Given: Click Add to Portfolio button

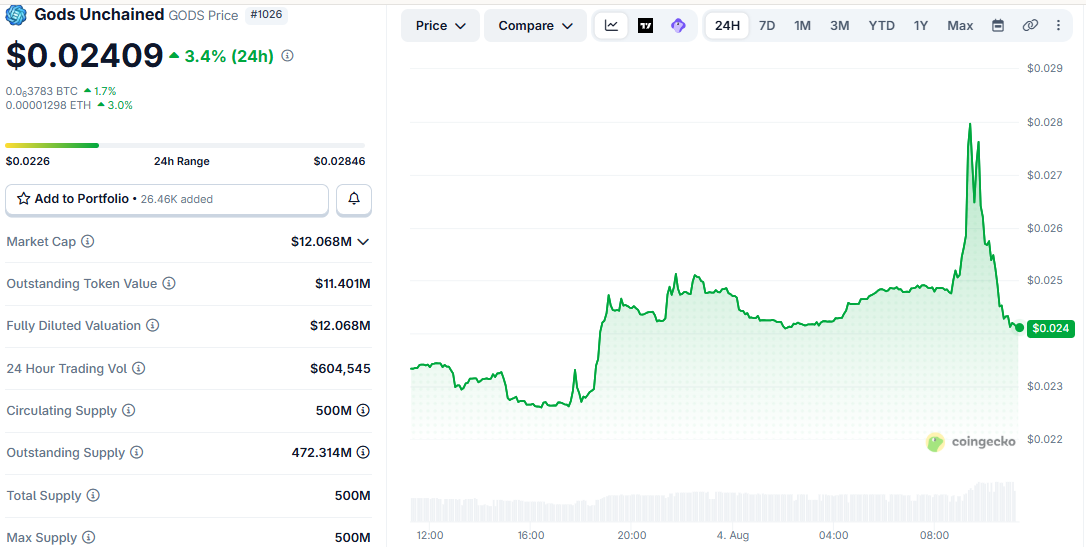Looking at the screenshot, I should [167, 199].
